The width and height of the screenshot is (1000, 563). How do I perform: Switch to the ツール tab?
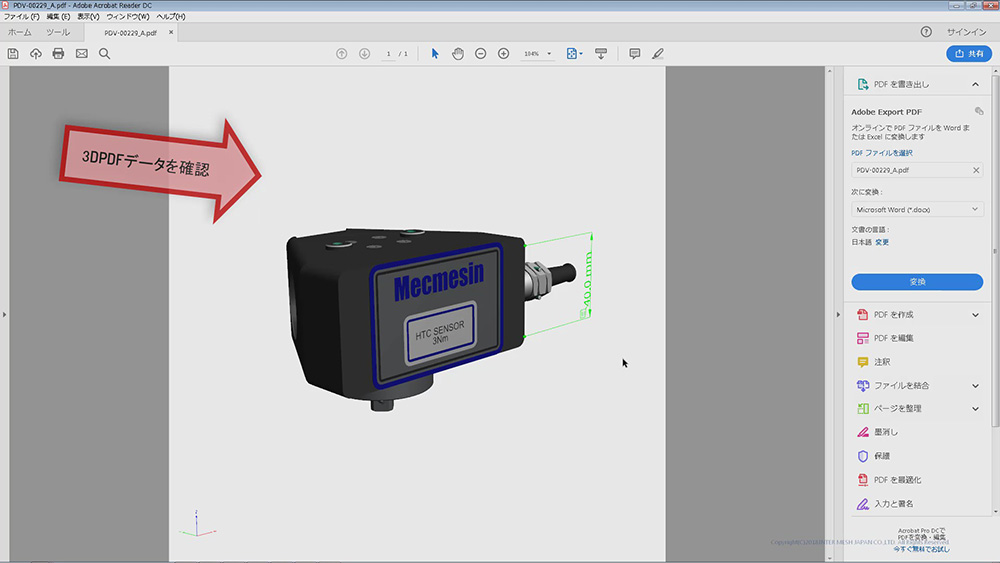coord(58,32)
